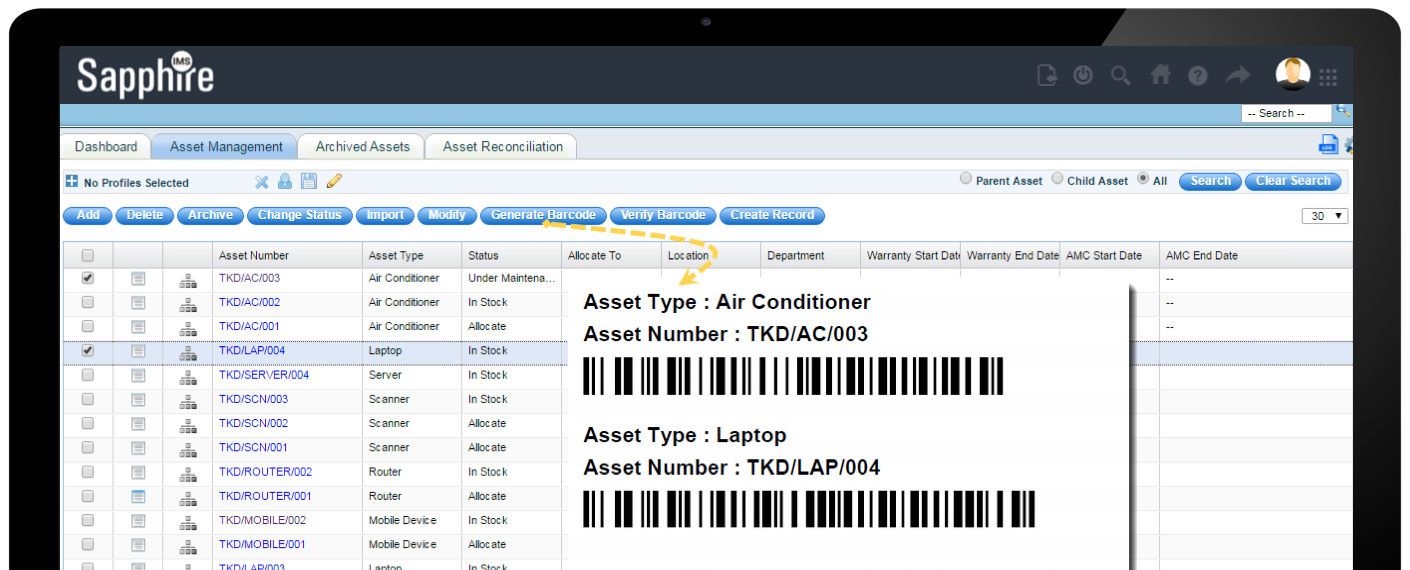Open hierarchy icon for TKD/SCN/002
This screenshot has width=1410, height=570.
tap(188, 425)
